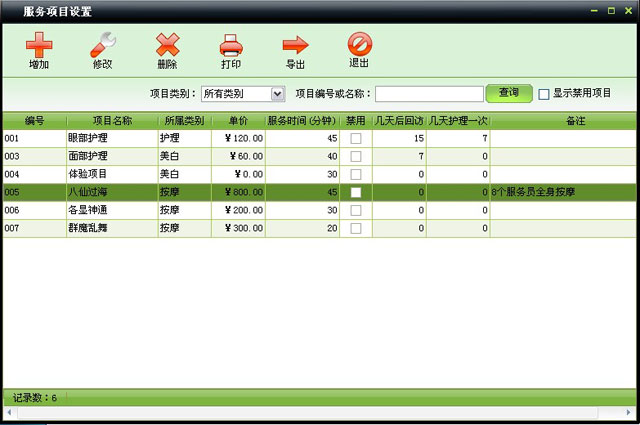Click the Exit (退出) toolbar icon
The width and height of the screenshot is (640, 425).
coord(359,45)
